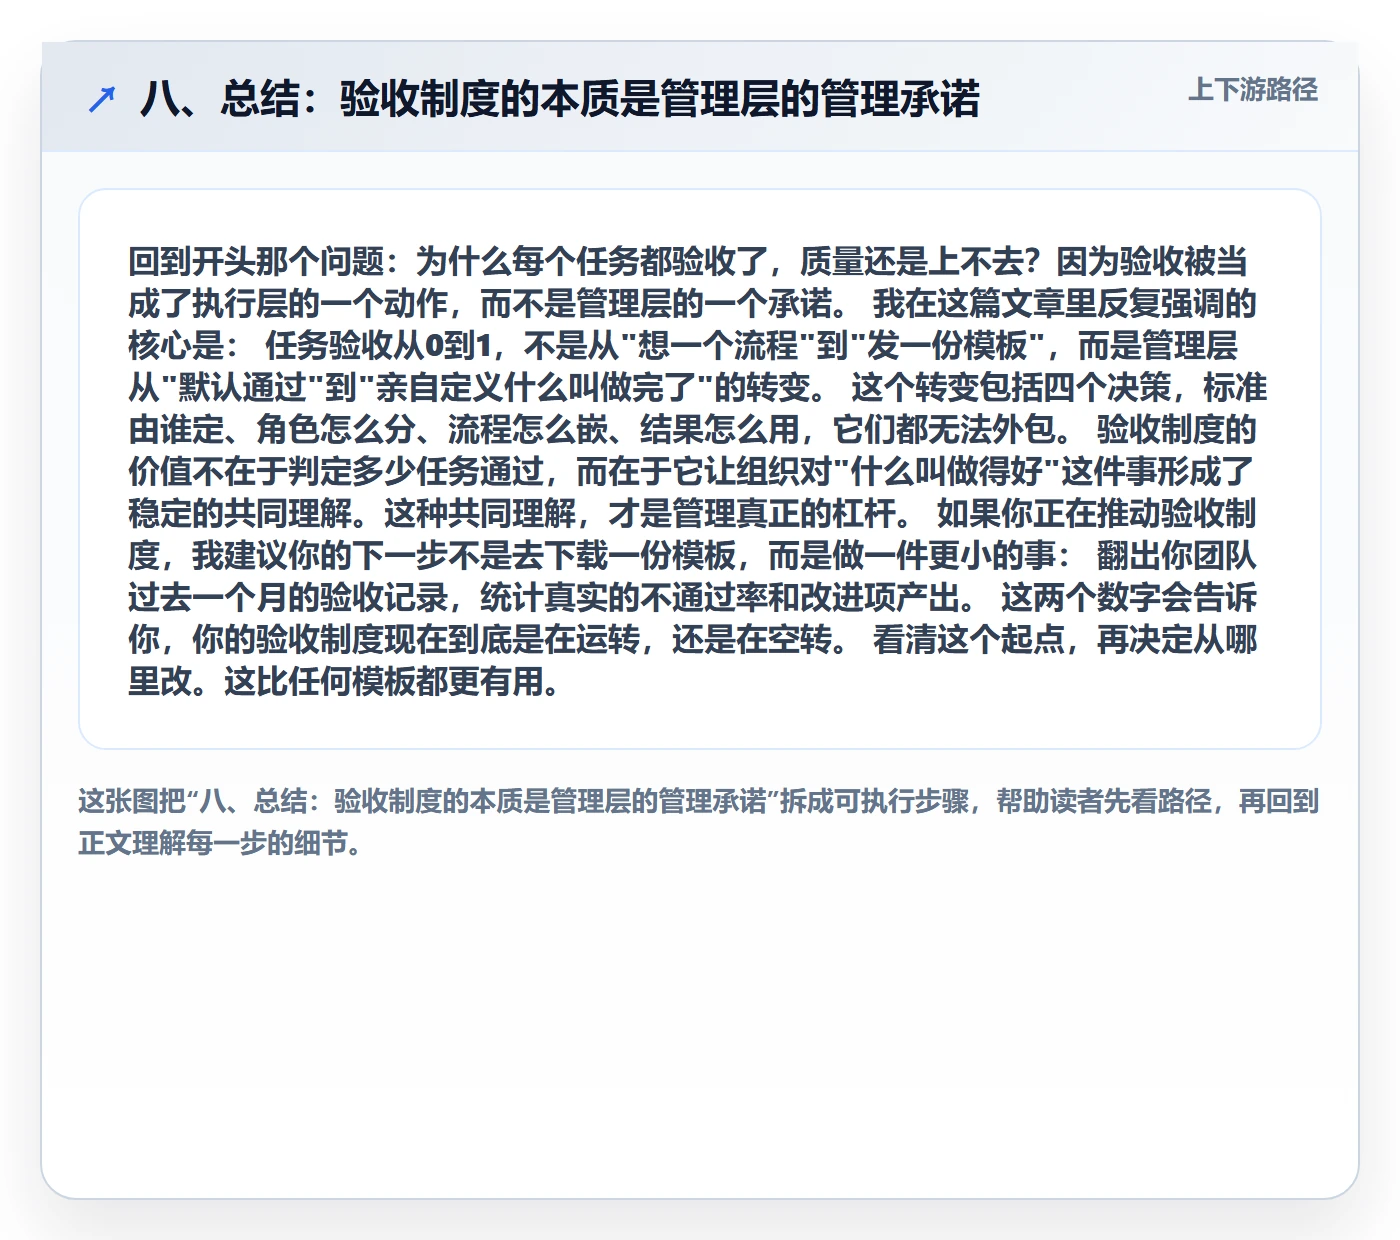The height and width of the screenshot is (1240, 1400).
Task: Click the blue diagonal arrow icon in header
Action: pyautogui.click(x=102, y=99)
